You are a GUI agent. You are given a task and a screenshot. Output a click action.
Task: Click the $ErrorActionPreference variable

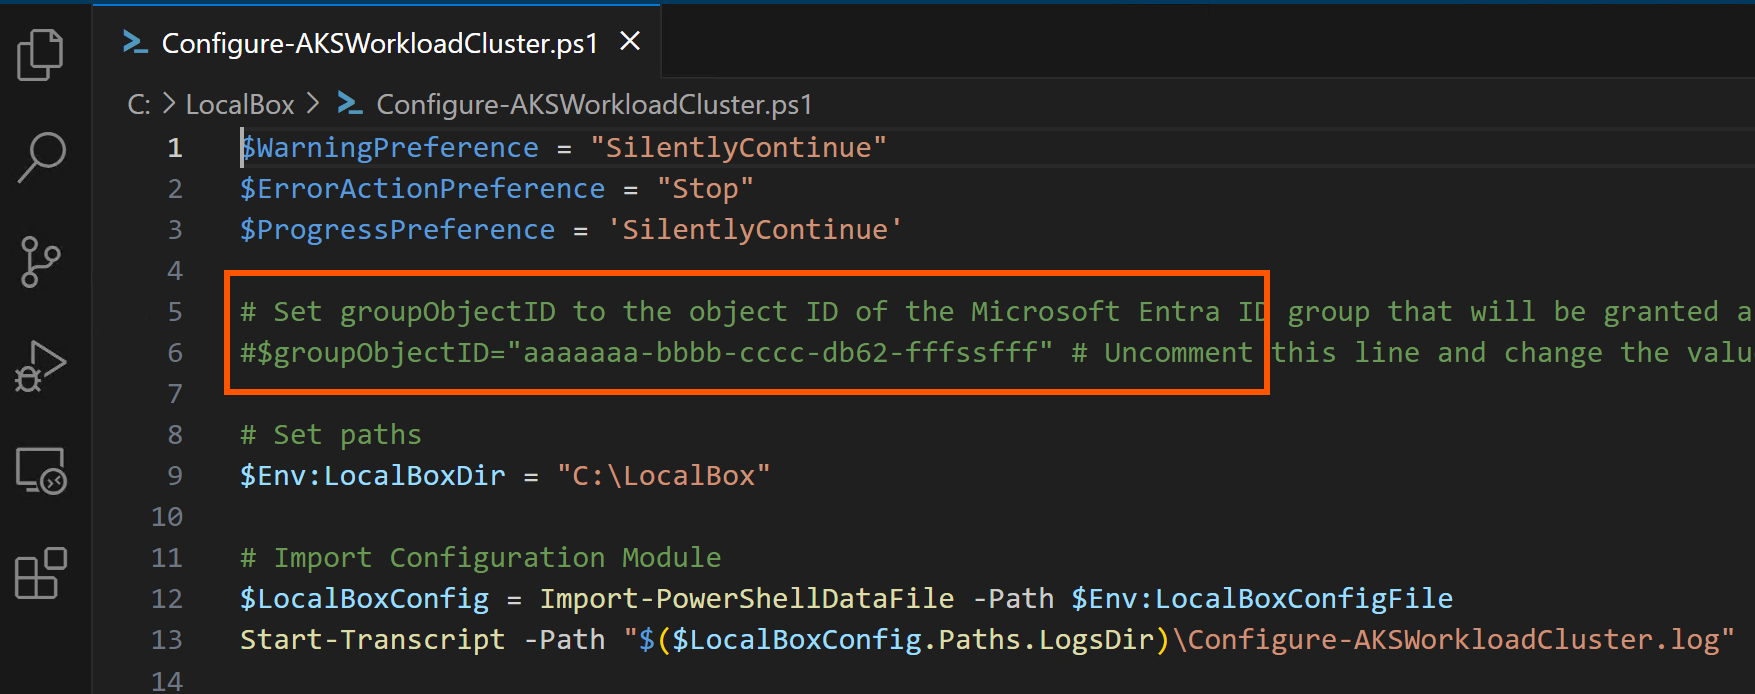422,189
